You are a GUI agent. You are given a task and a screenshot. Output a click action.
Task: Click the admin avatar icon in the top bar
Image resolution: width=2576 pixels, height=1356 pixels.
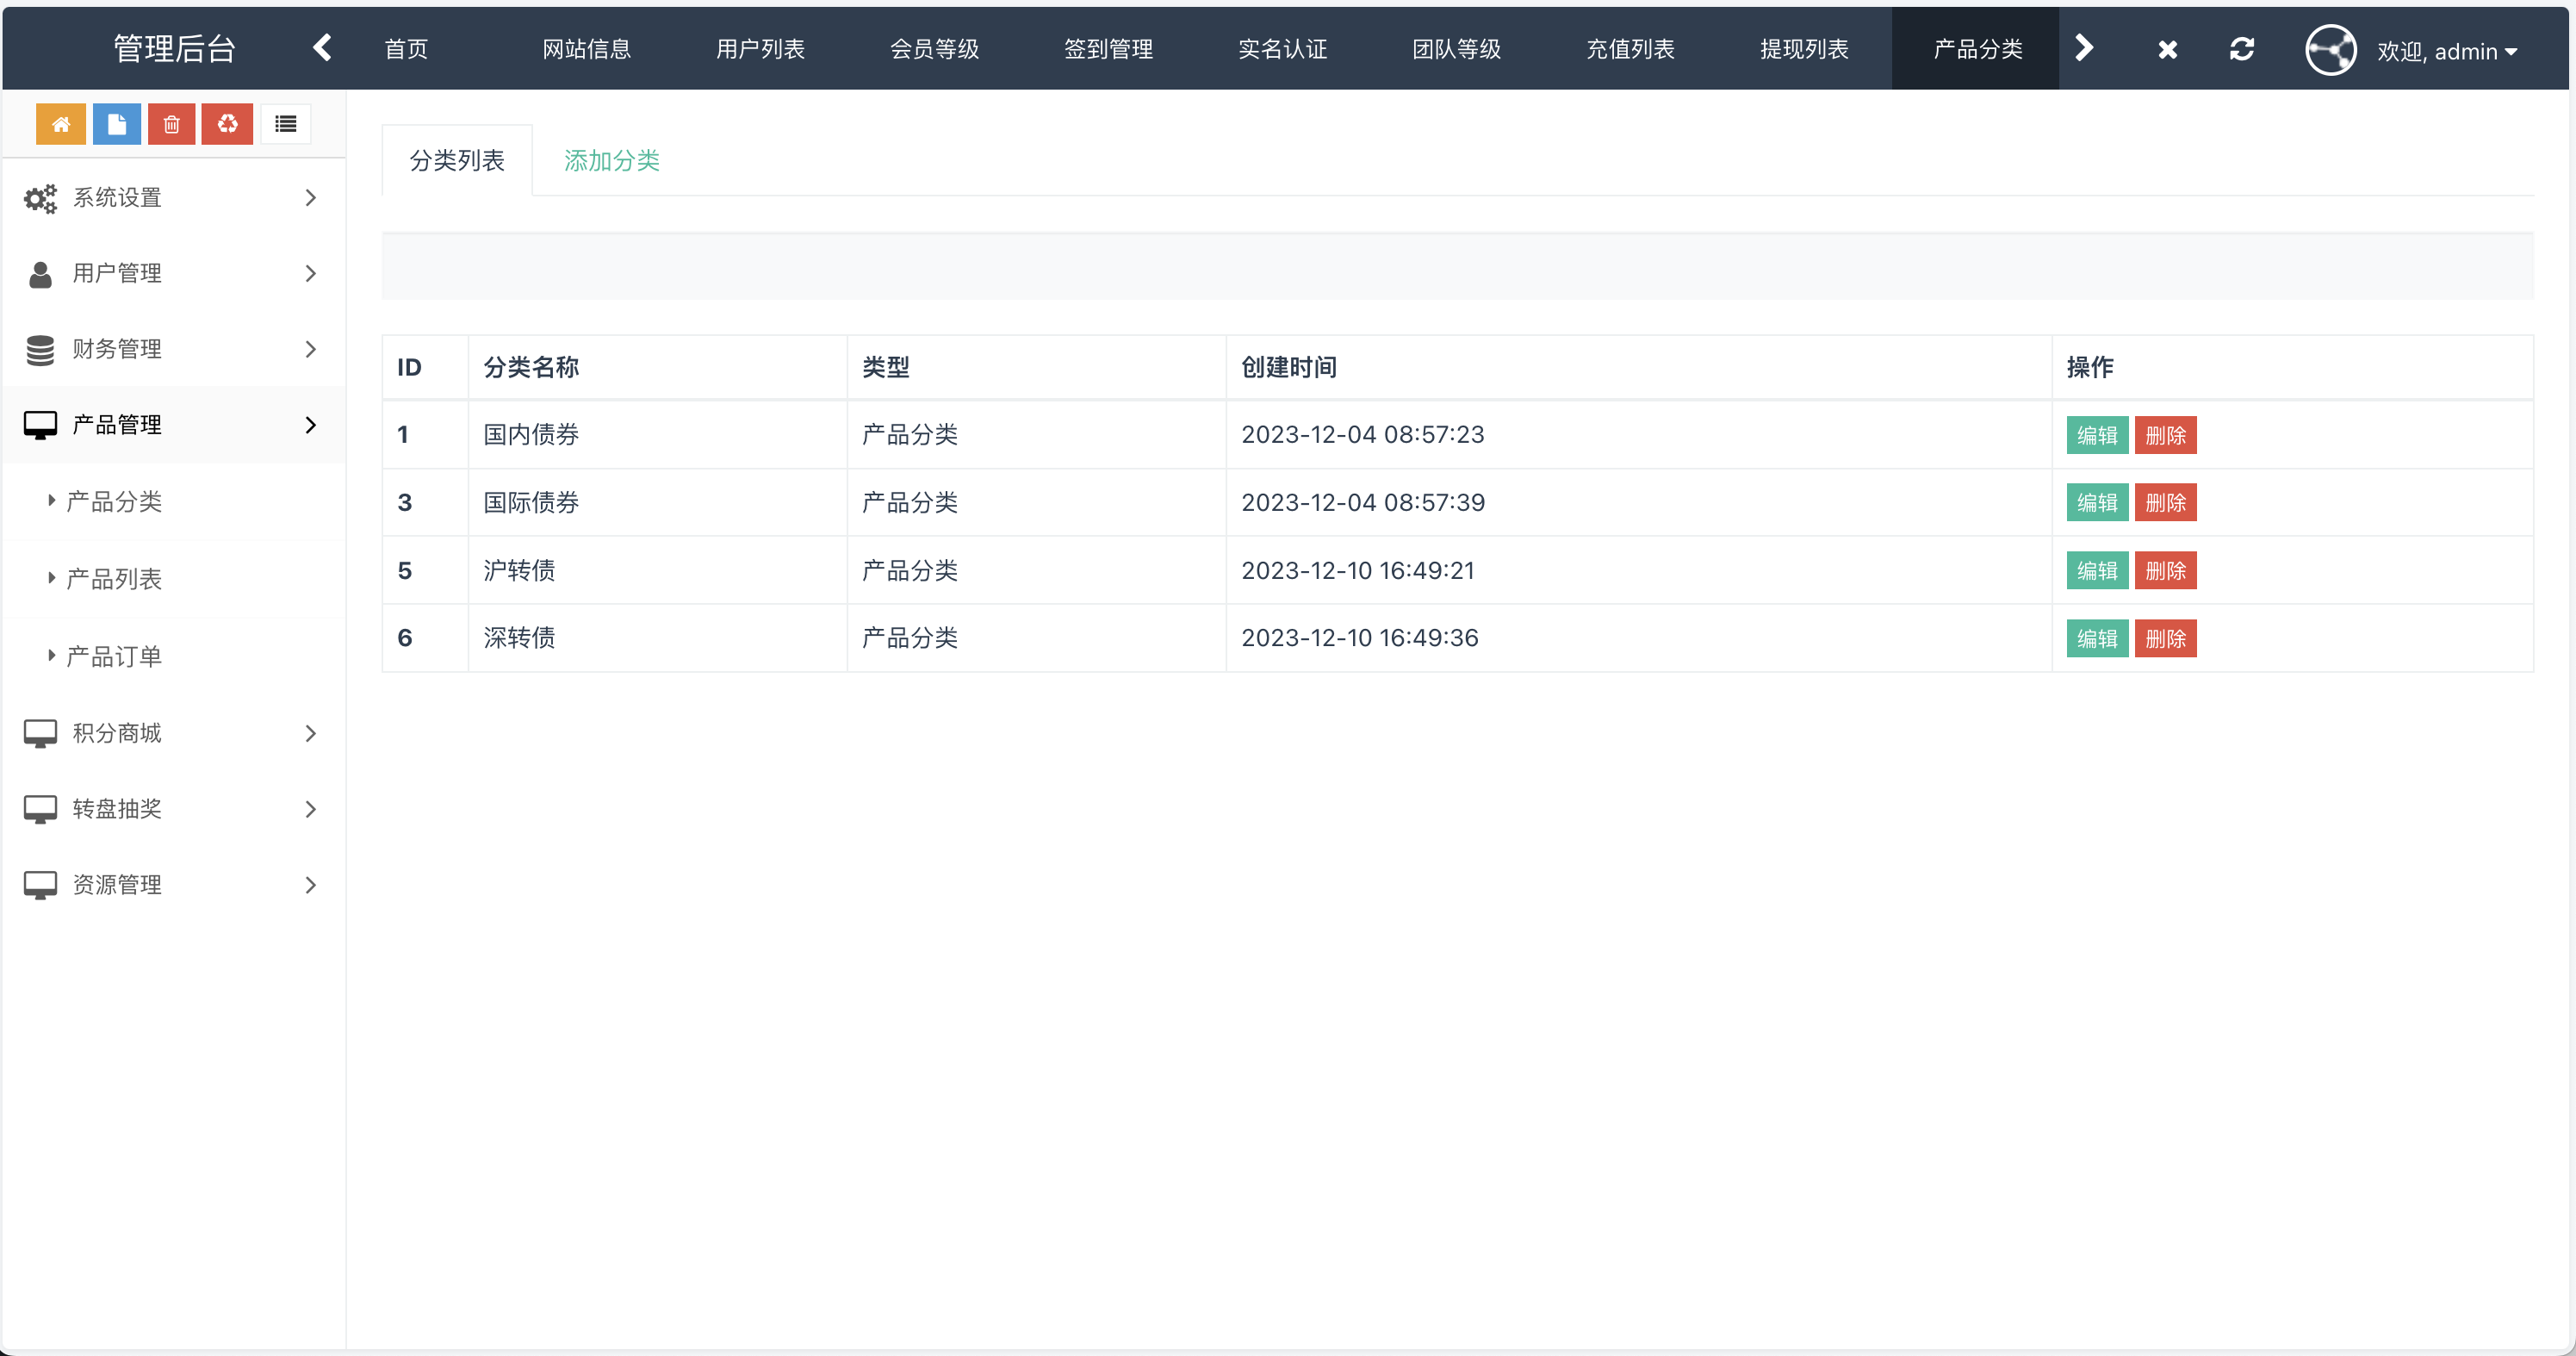2331,49
